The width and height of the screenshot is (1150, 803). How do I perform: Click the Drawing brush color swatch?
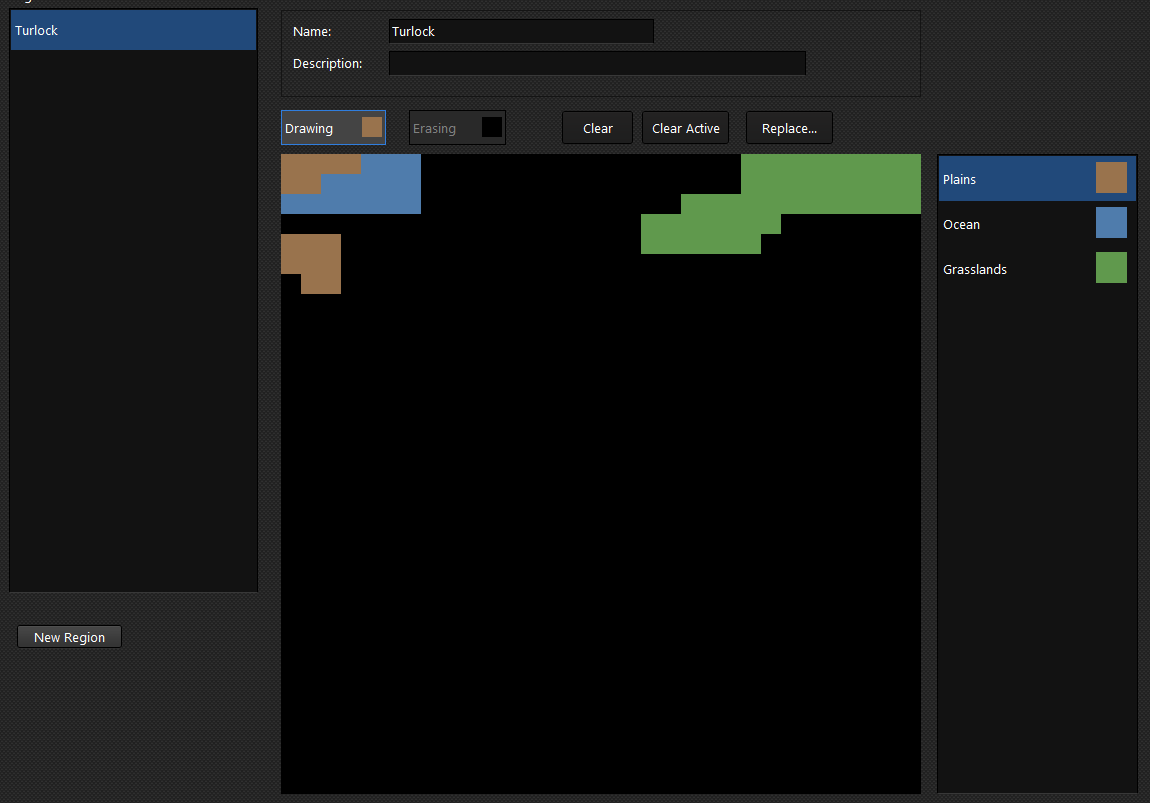(371, 127)
